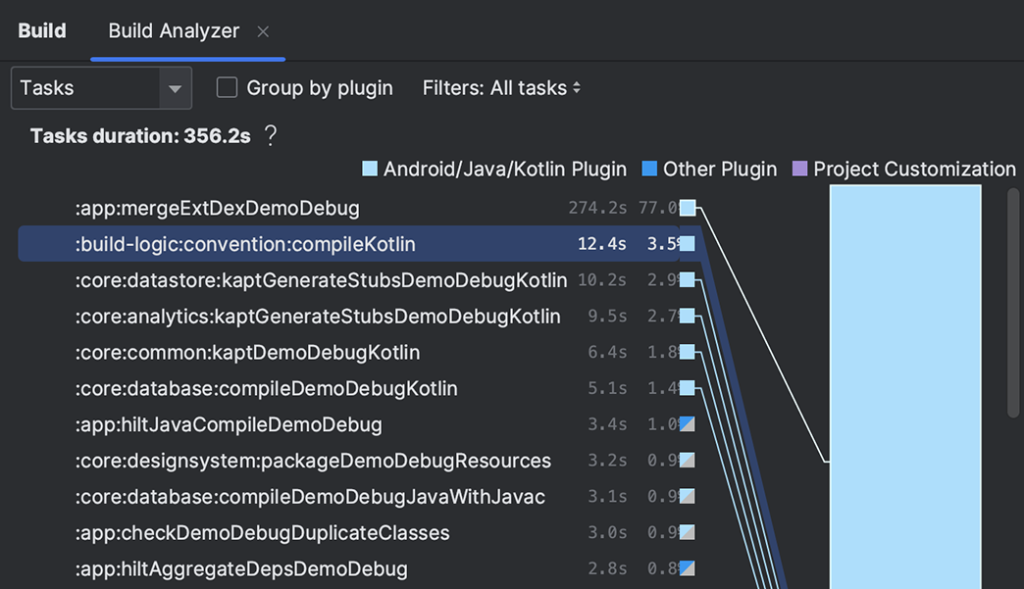Close the Build Analyzer tab
1024x589 pixels.
click(x=263, y=31)
